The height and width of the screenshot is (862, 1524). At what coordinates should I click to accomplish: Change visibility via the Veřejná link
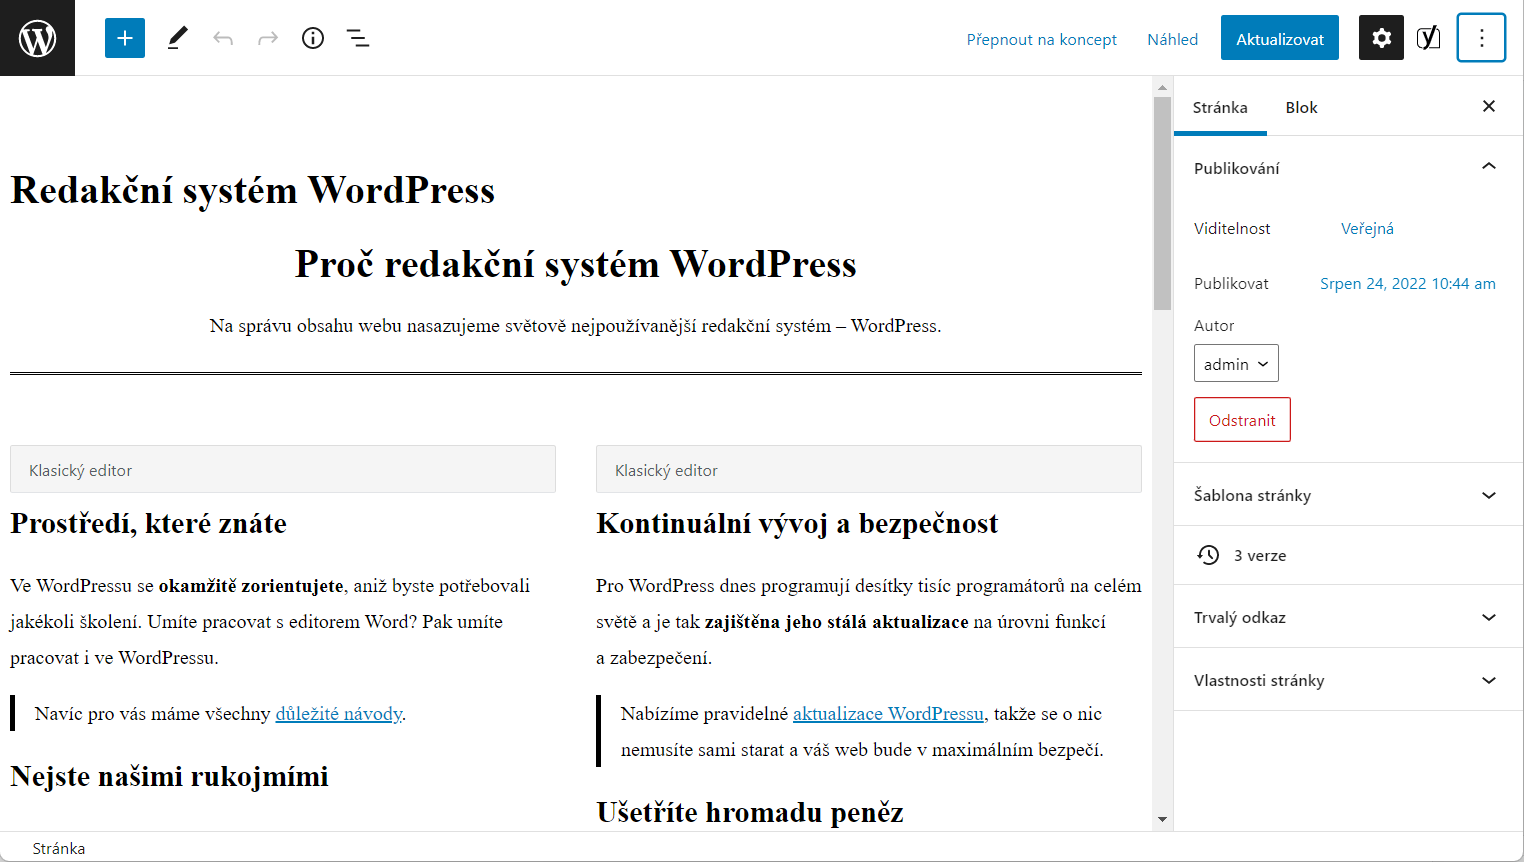click(x=1367, y=228)
